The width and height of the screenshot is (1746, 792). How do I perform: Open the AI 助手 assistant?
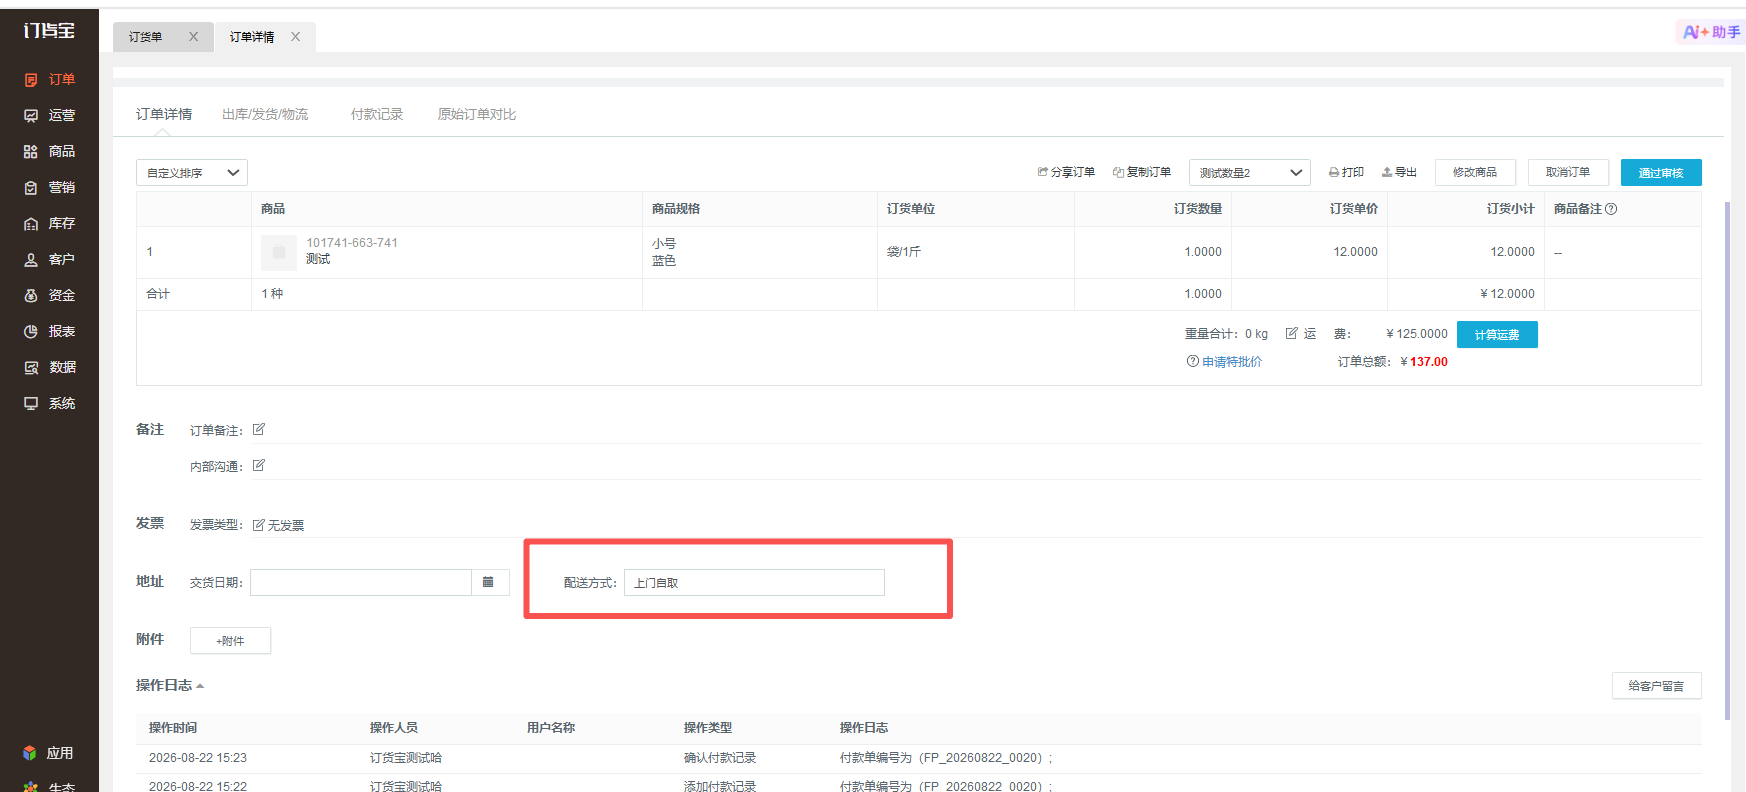tap(1711, 32)
